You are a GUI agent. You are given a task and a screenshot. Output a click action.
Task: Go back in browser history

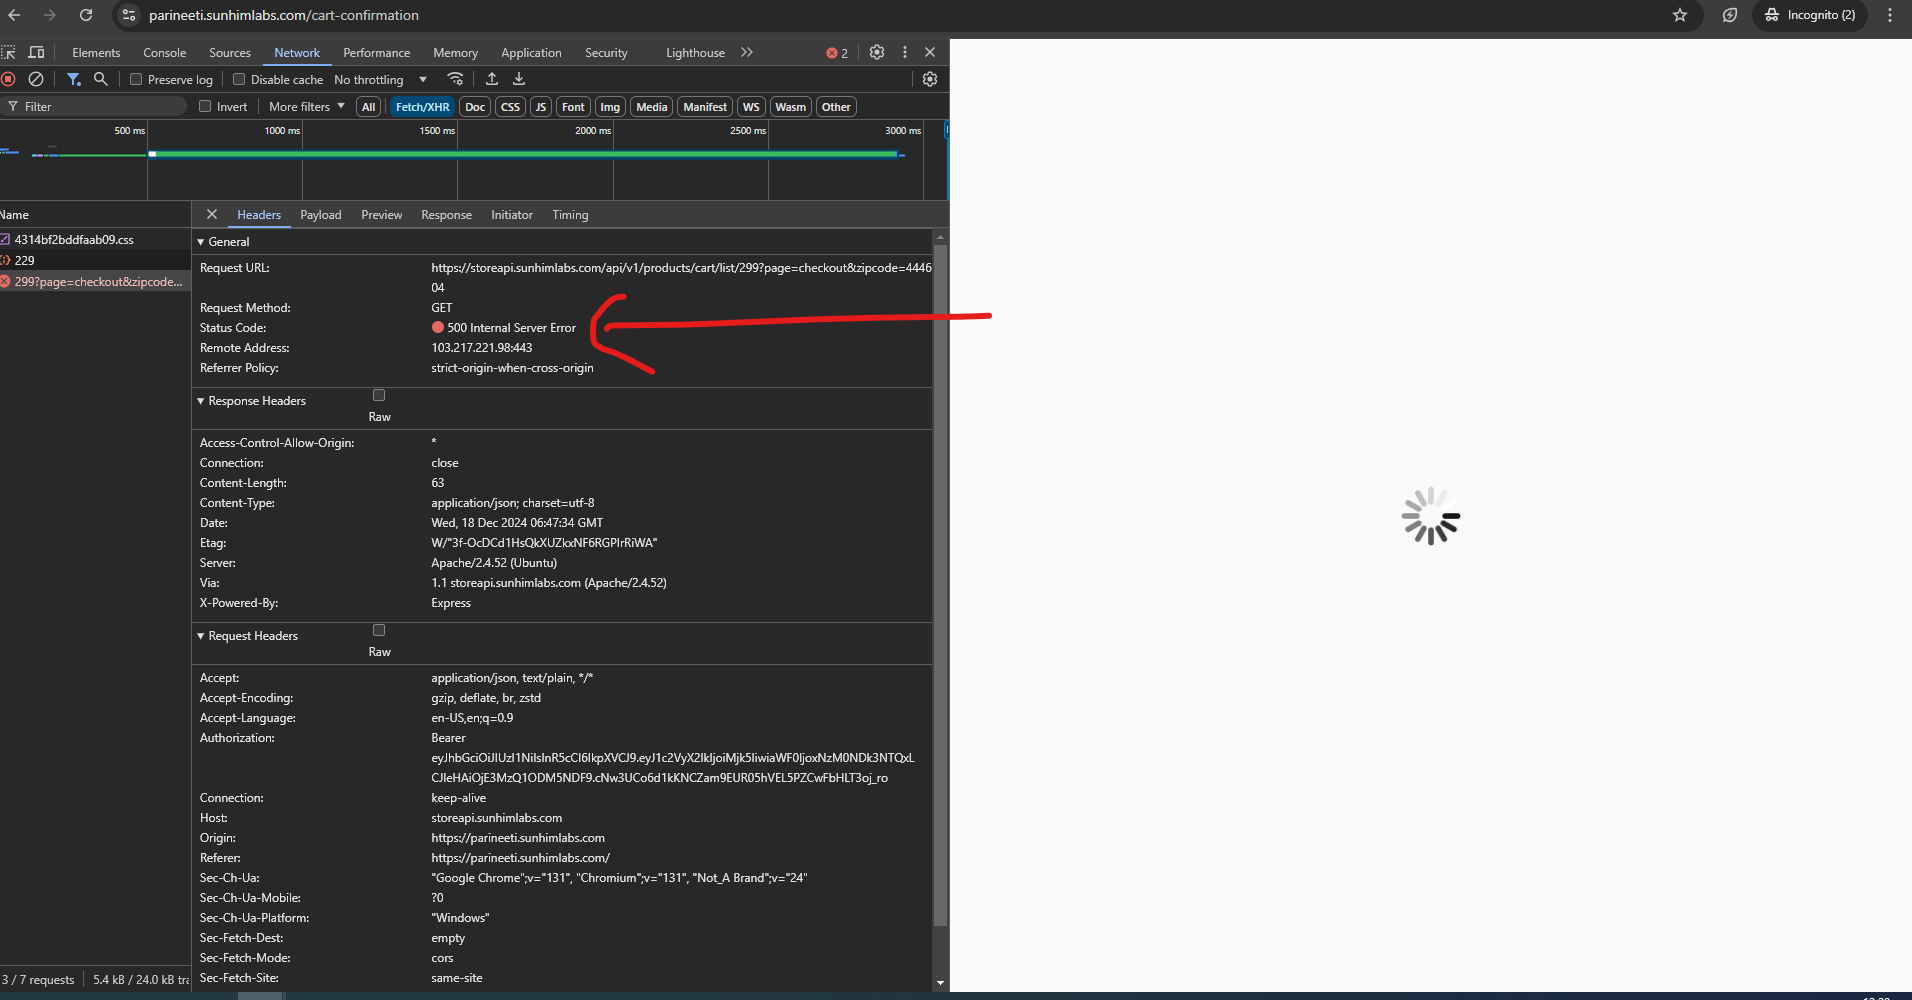pos(14,15)
